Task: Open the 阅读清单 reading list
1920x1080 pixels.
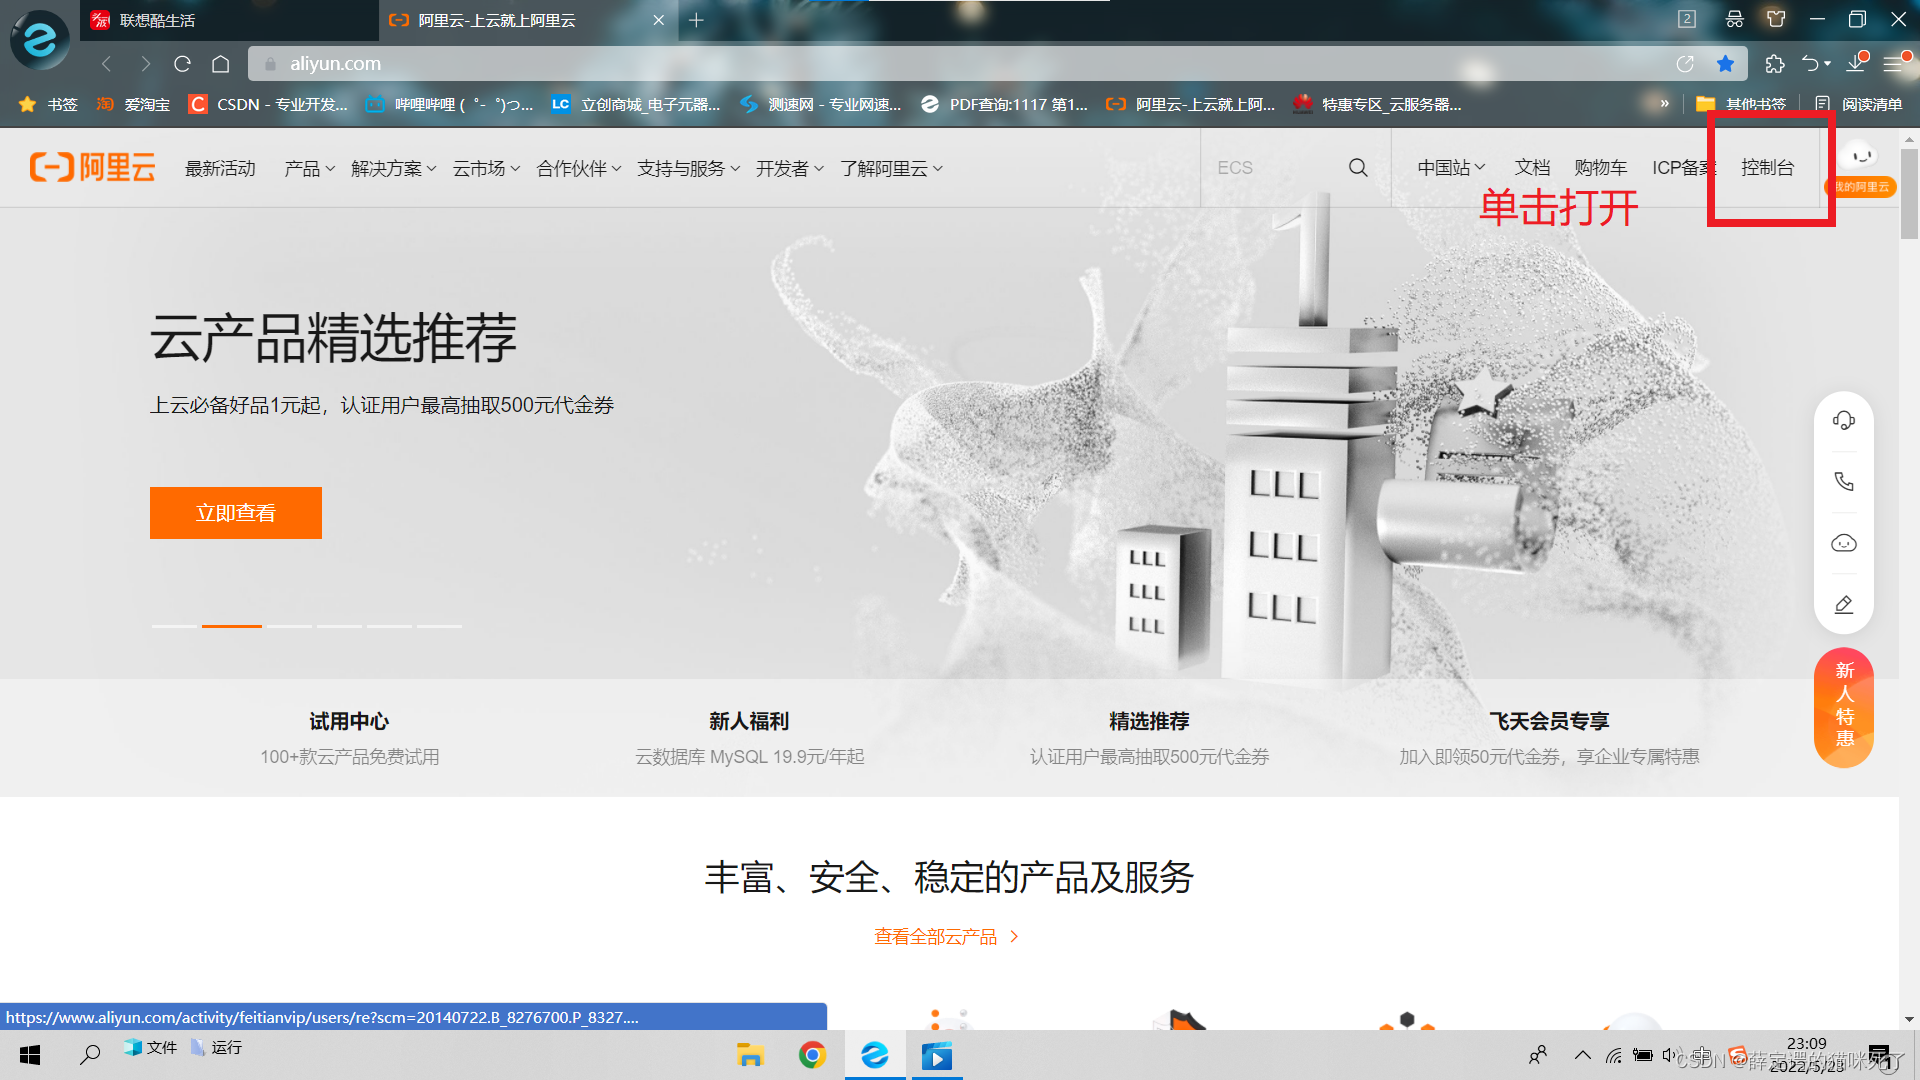Action: 1859,104
